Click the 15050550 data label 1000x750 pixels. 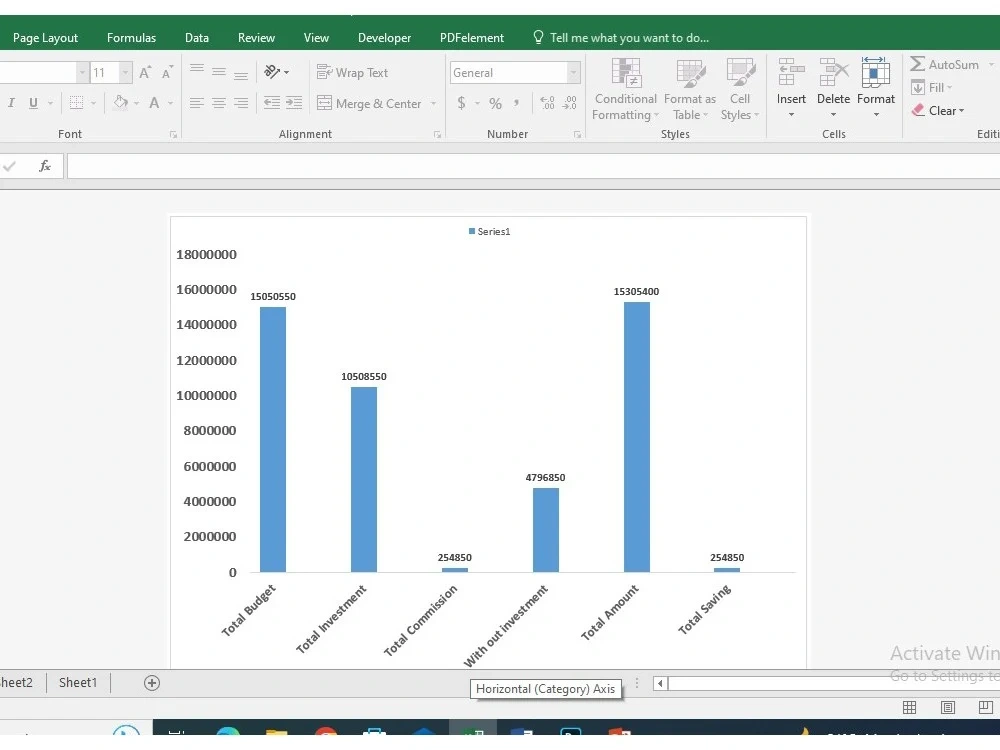click(x=273, y=297)
